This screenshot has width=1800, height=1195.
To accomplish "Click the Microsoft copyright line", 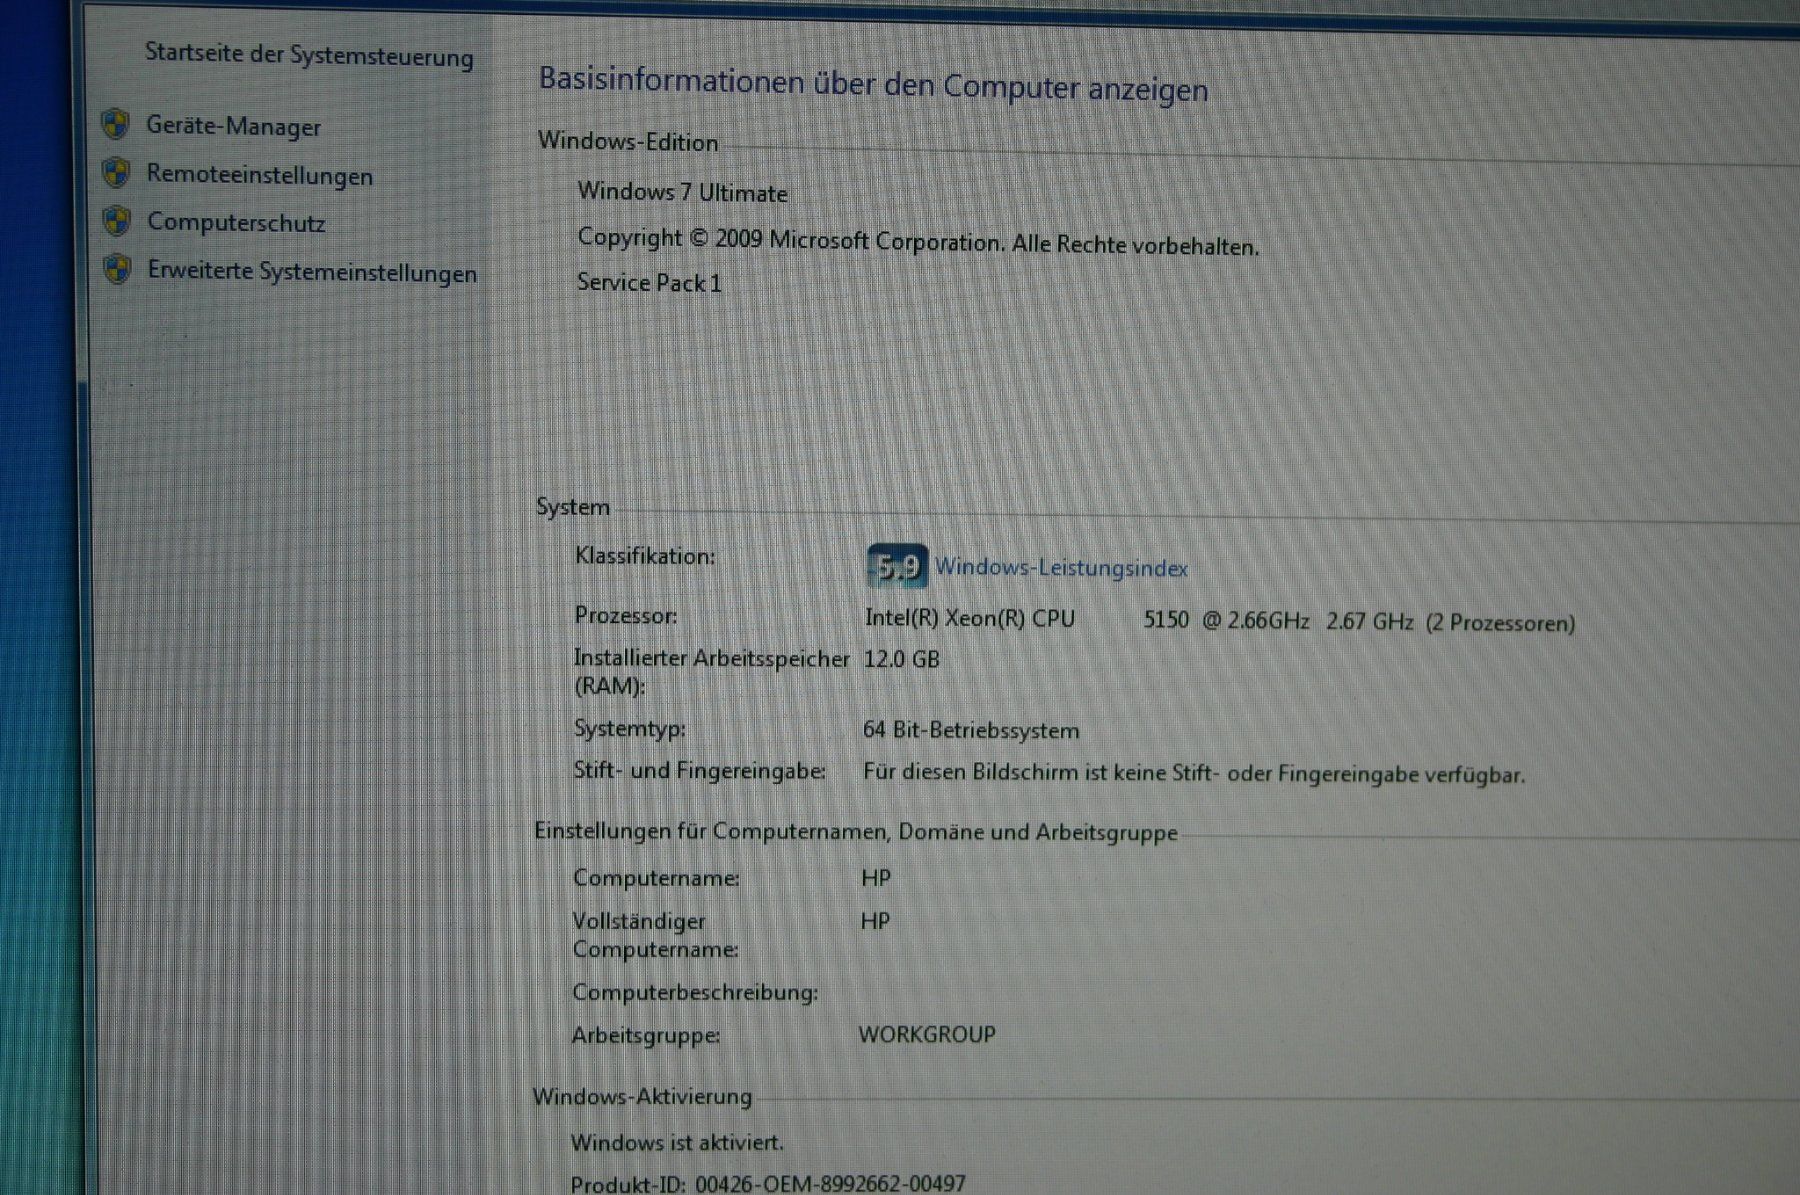I will 918,242.
